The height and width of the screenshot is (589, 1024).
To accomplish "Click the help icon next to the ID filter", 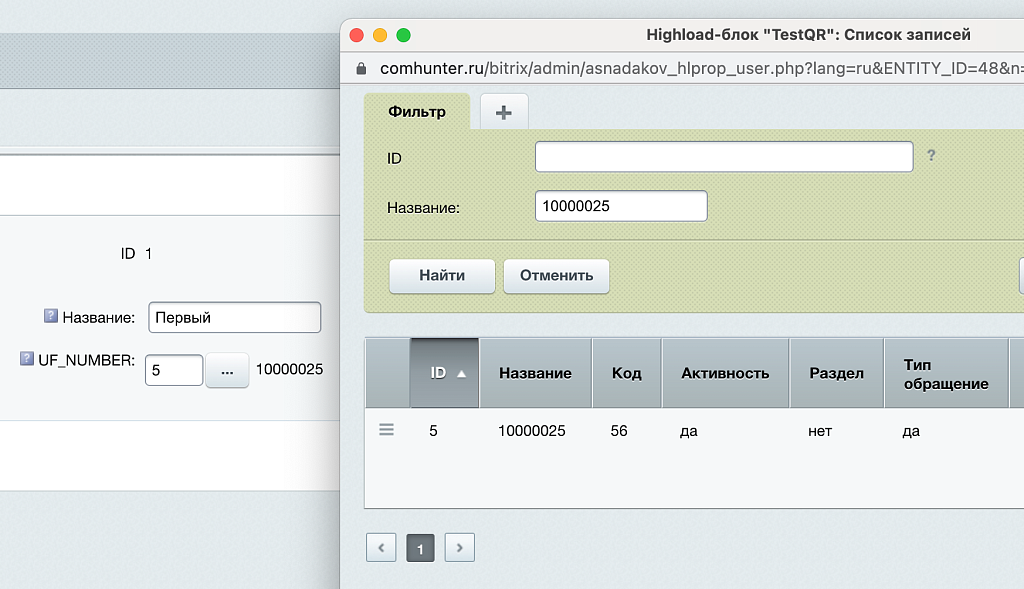I will pyautogui.click(x=930, y=156).
